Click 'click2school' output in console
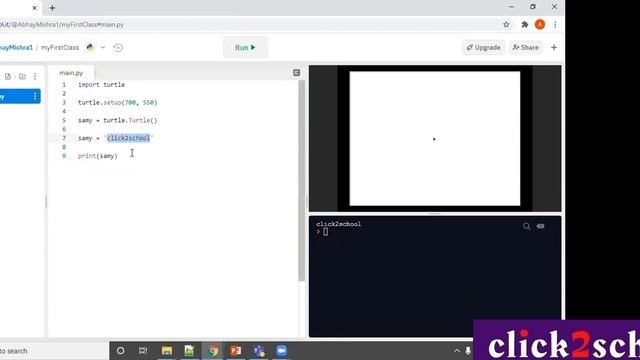The image size is (640, 360). pyautogui.click(x=338, y=224)
